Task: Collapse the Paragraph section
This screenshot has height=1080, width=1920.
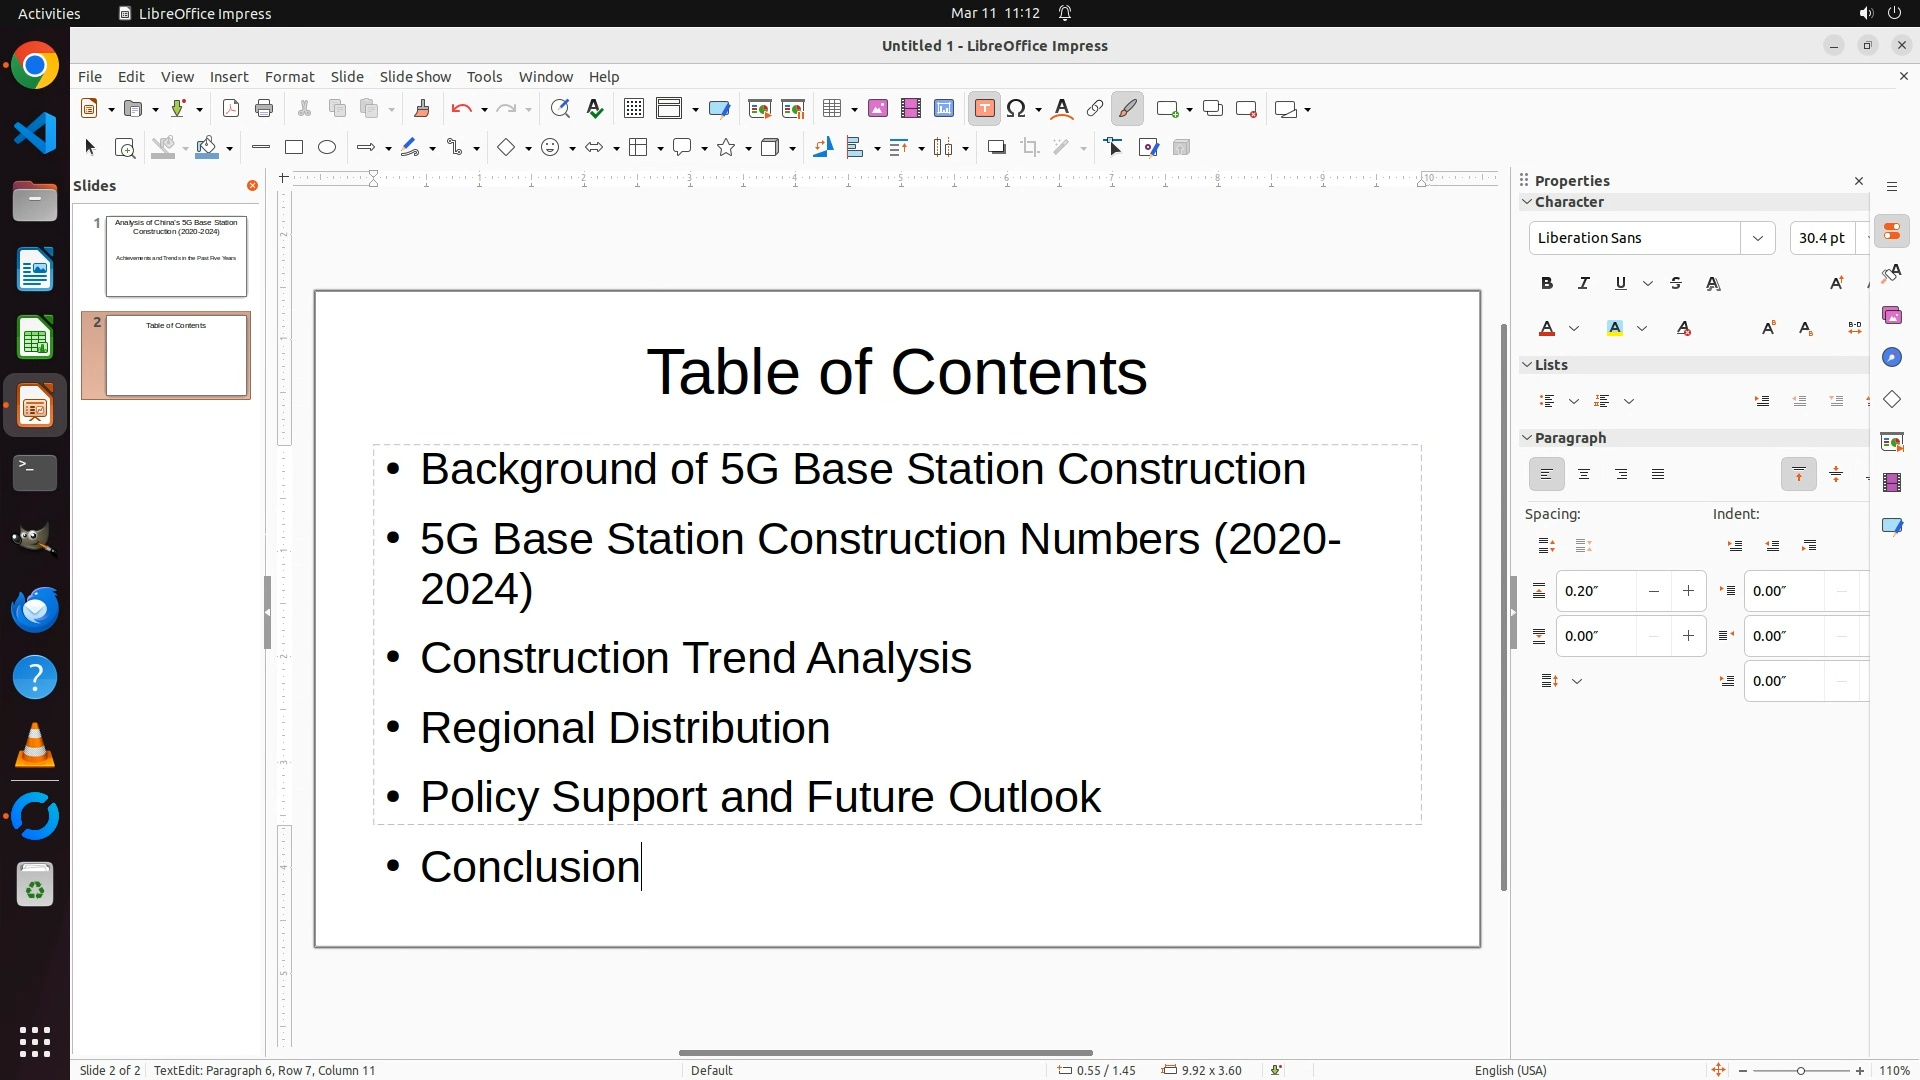Action: [1527, 438]
